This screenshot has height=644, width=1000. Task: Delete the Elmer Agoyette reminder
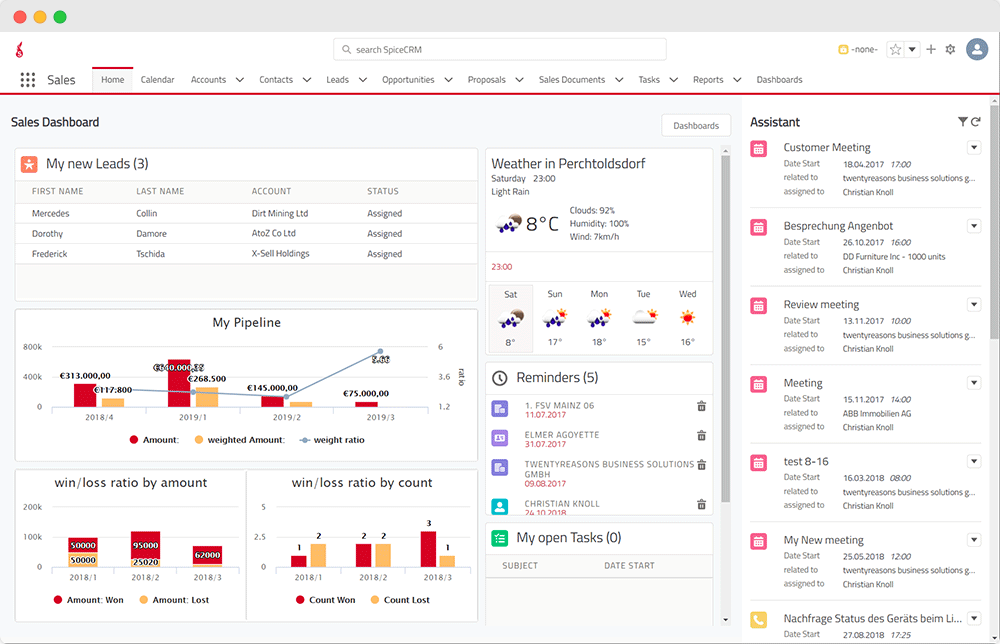(x=702, y=435)
